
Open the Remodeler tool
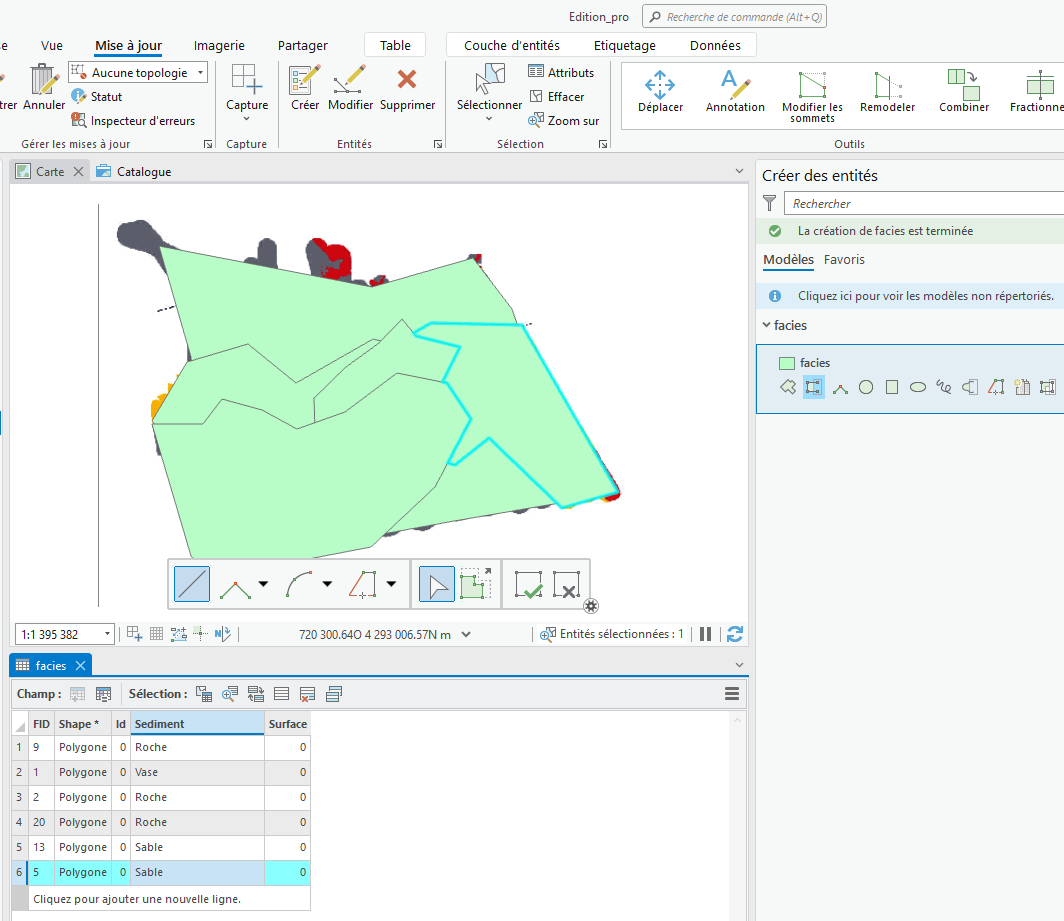coord(887,91)
